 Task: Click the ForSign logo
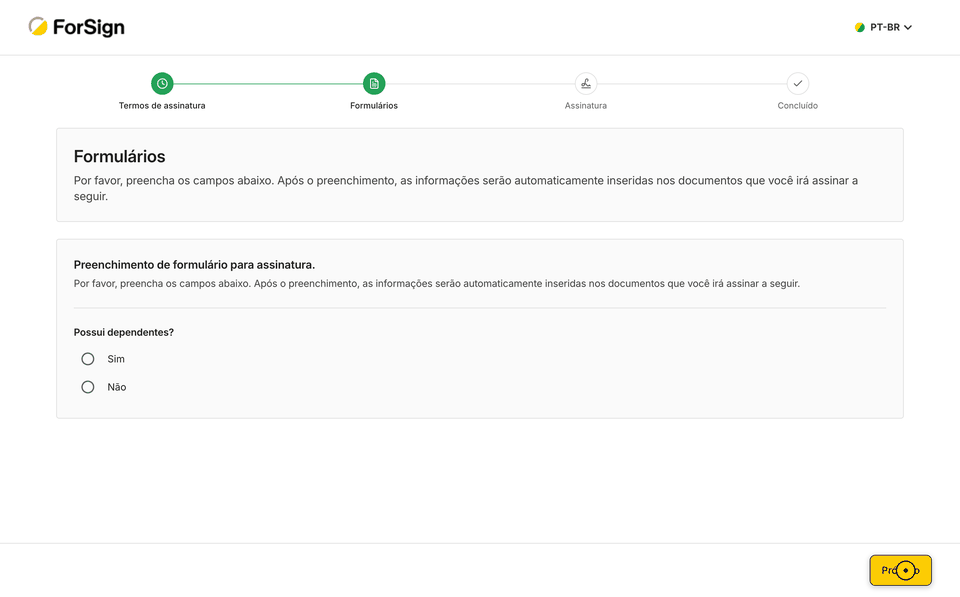point(77,27)
